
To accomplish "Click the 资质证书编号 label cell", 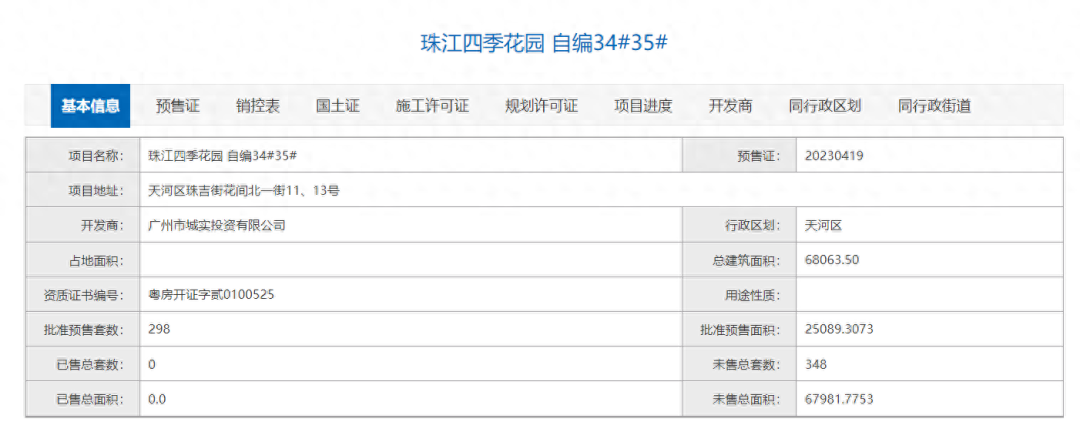I will click(x=83, y=295).
